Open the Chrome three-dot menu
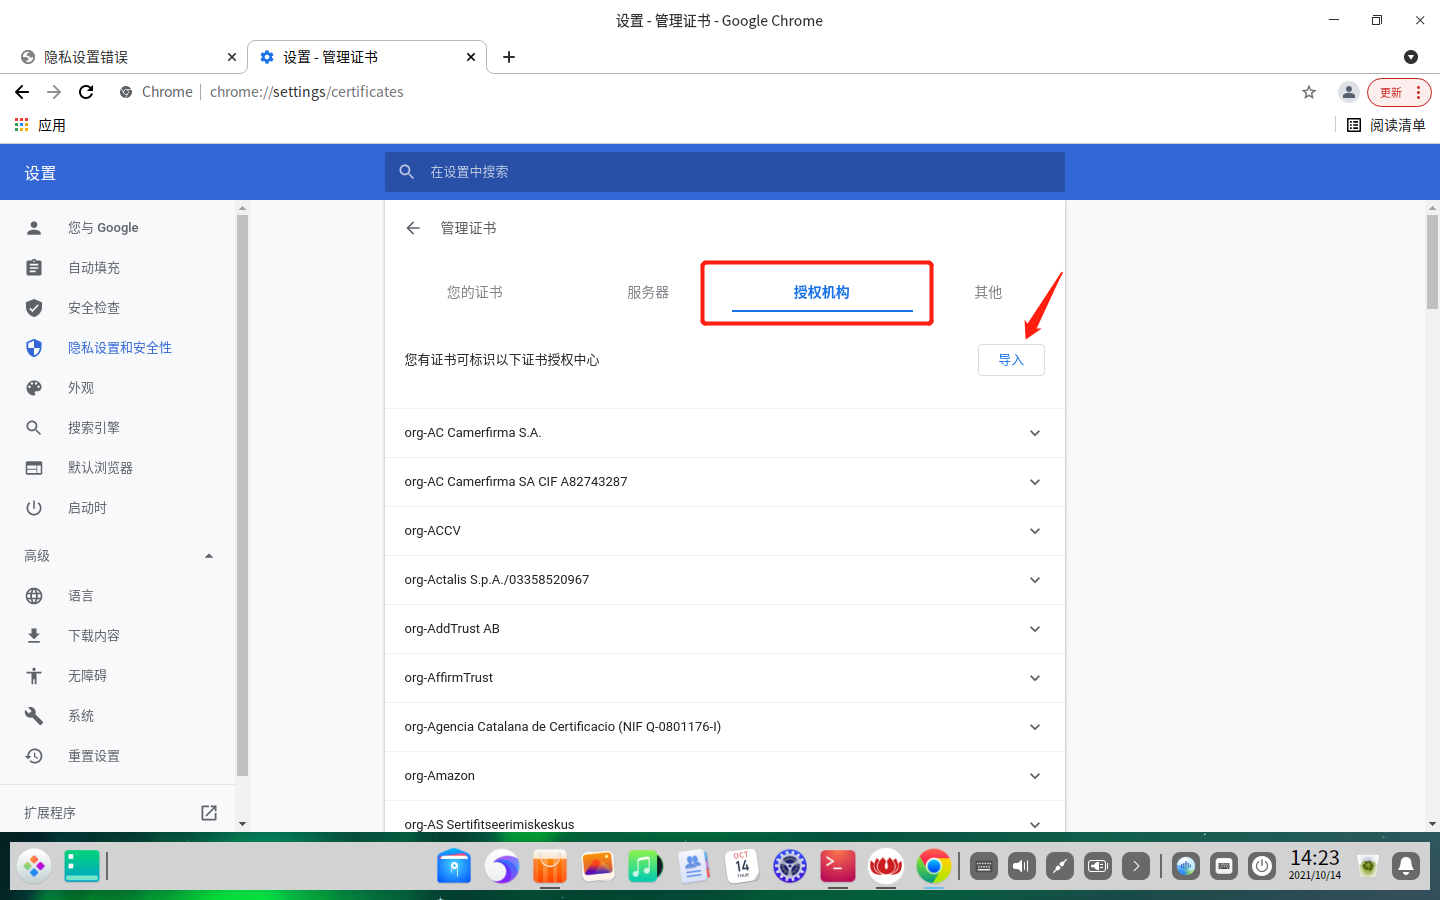The image size is (1440, 900). 1418,92
